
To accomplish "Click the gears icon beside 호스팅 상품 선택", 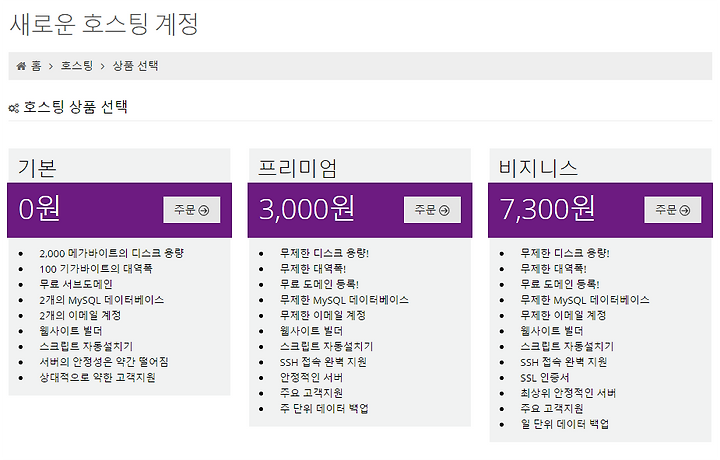I will [14, 108].
